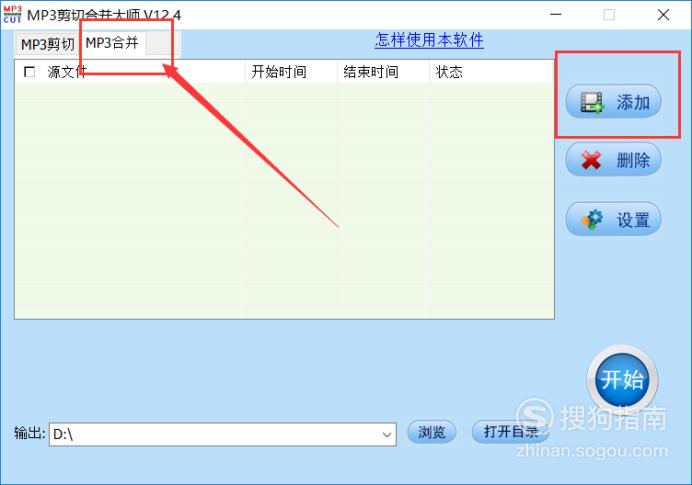Start processing with the blue 开始 button
The width and height of the screenshot is (692, 485).
click(622, 380)
